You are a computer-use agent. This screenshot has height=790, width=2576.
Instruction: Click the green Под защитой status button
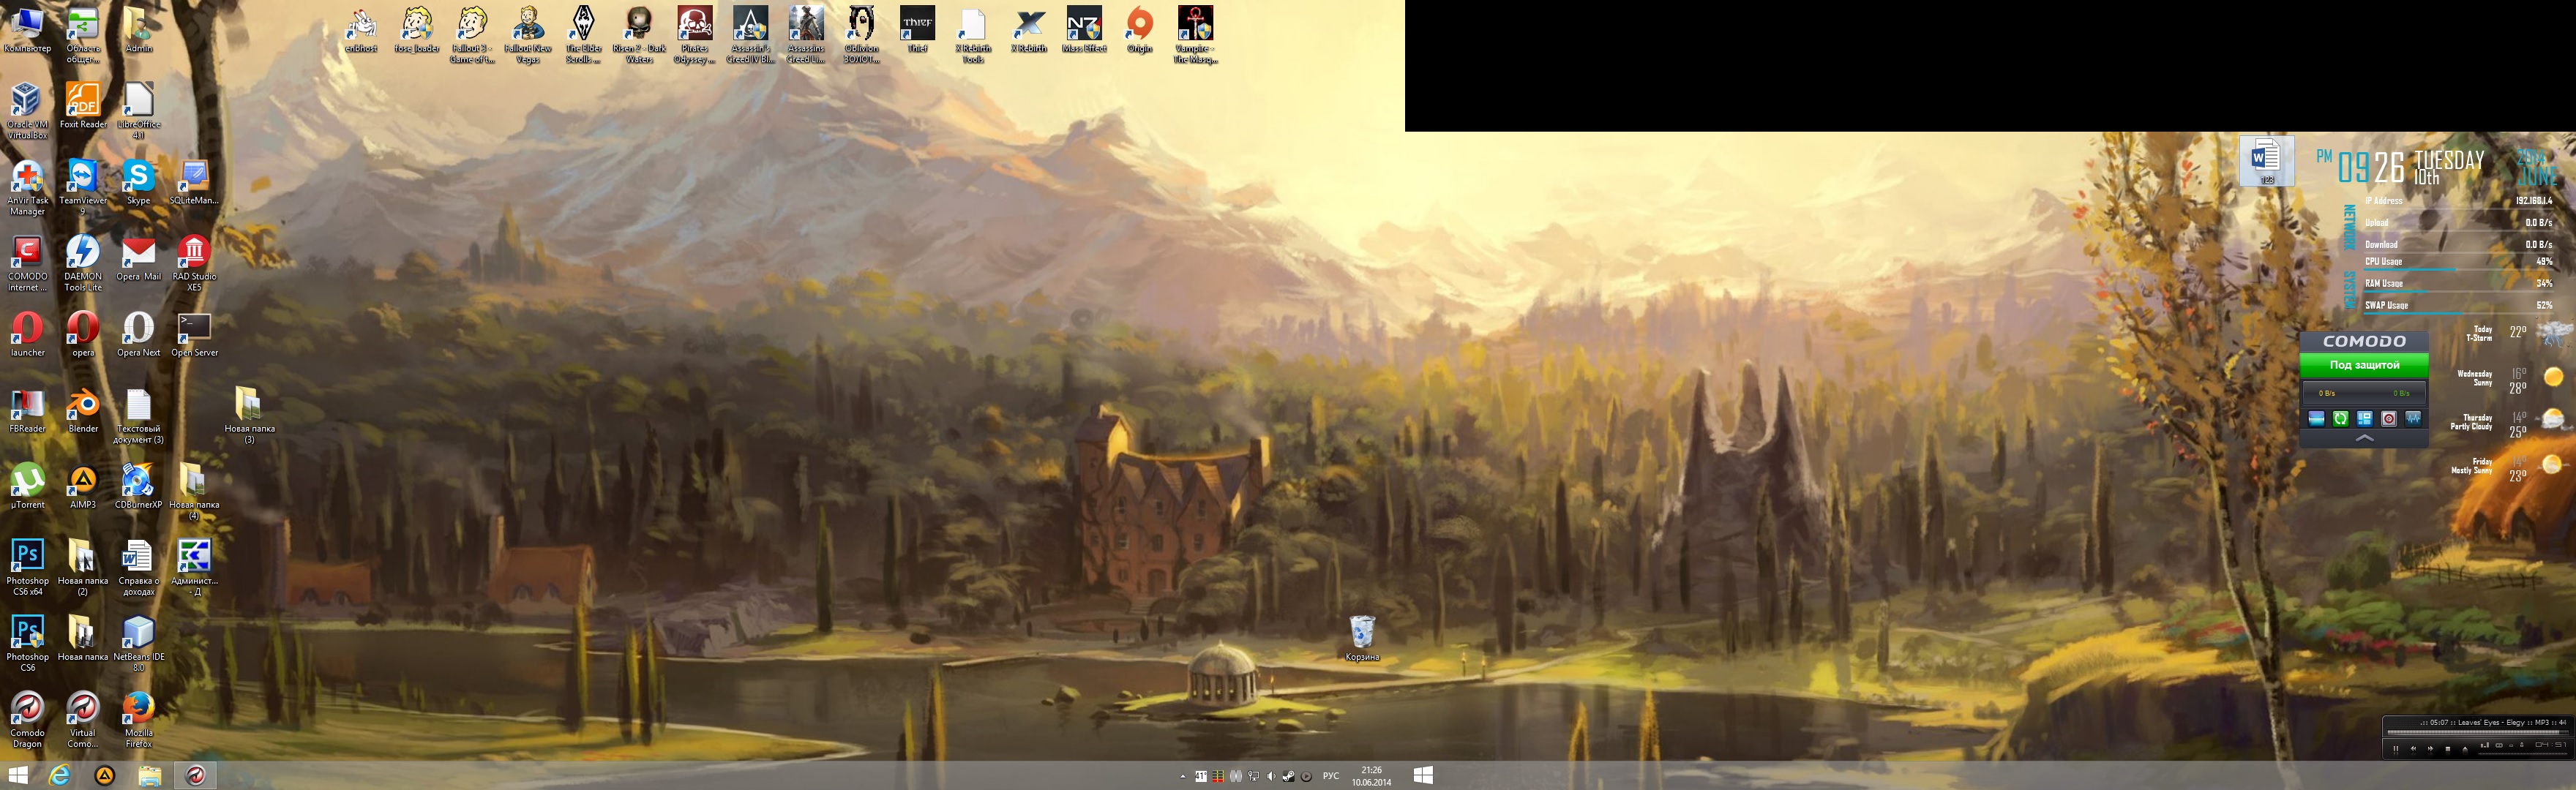[x=2364, y=365]
